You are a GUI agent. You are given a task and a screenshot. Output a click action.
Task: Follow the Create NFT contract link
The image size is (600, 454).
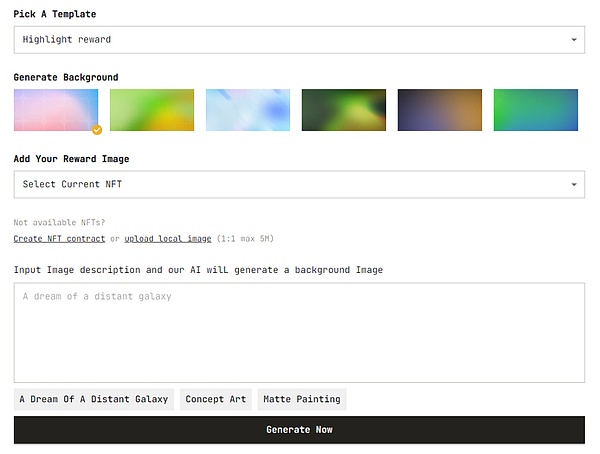[59, 239]
